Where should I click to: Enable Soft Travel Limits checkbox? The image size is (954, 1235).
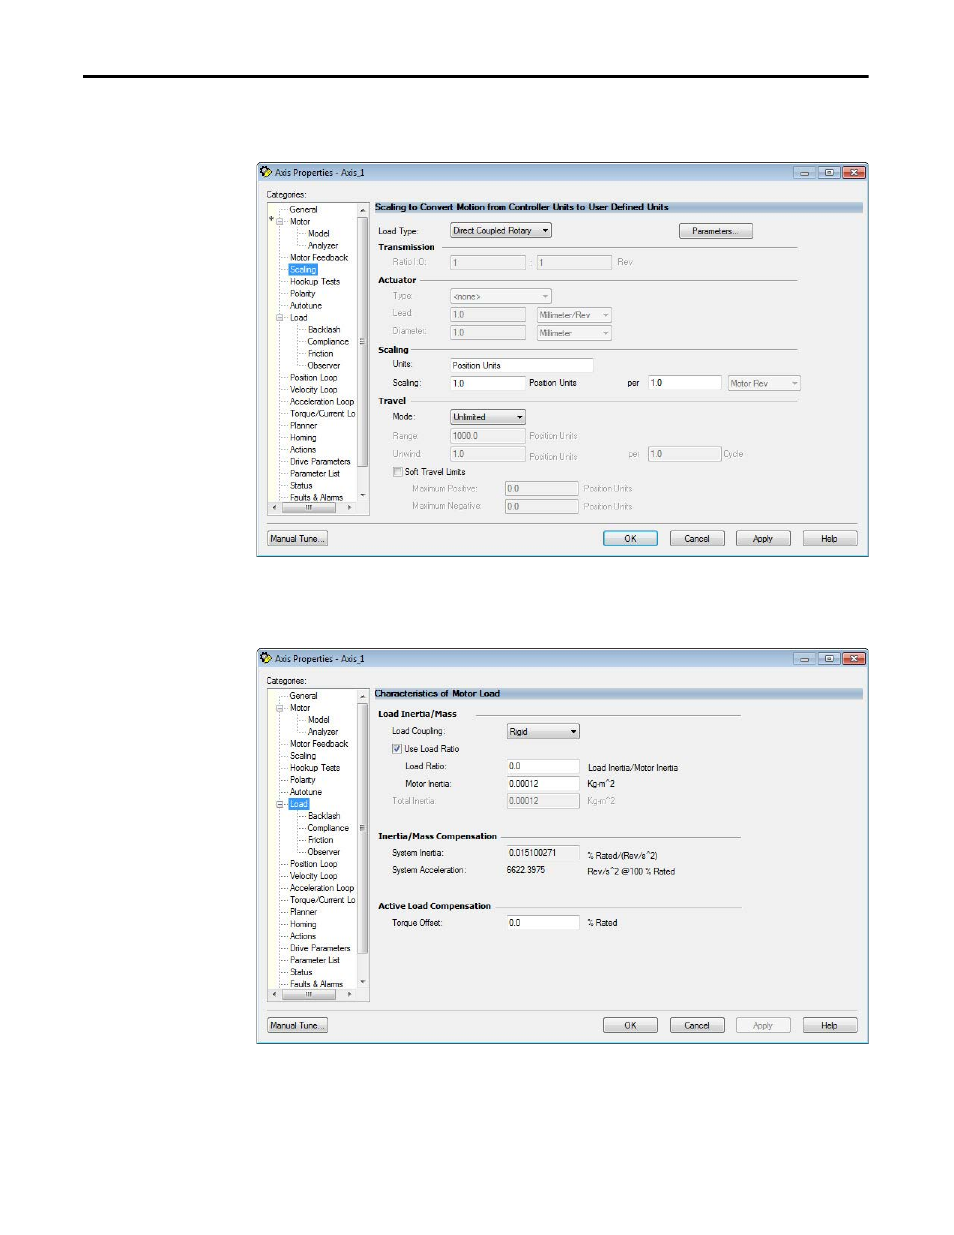click(397, 472)
